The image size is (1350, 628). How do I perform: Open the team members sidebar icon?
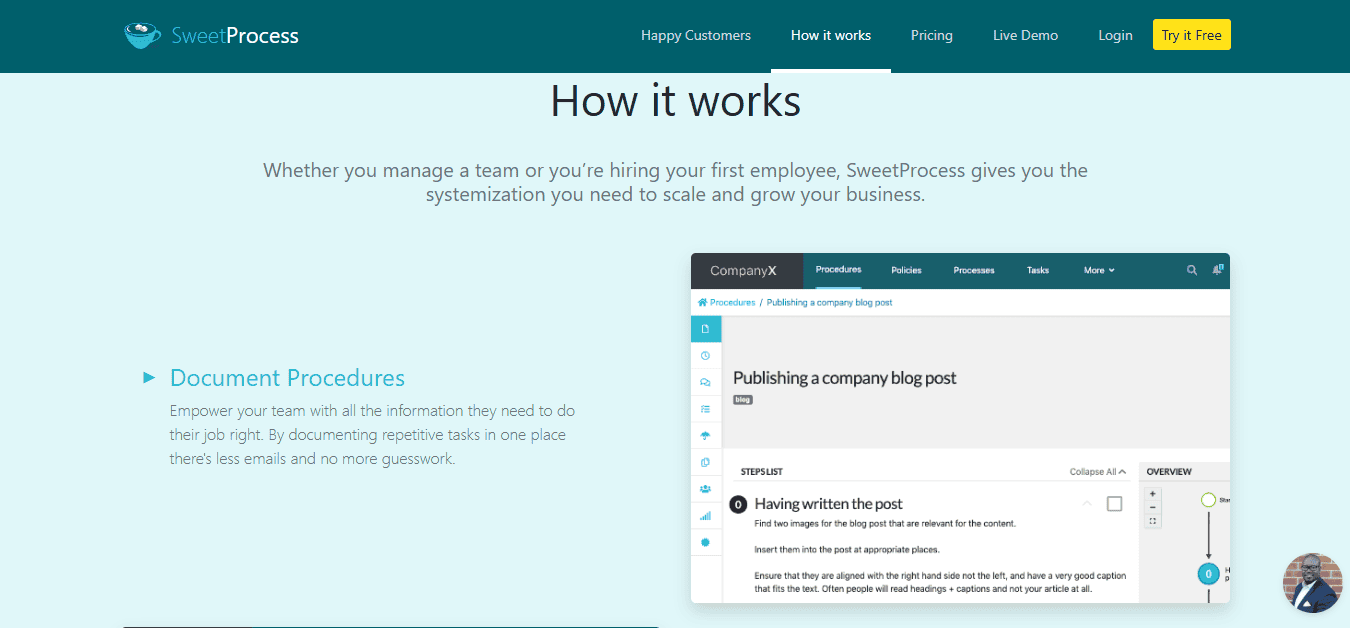(706, 489)
